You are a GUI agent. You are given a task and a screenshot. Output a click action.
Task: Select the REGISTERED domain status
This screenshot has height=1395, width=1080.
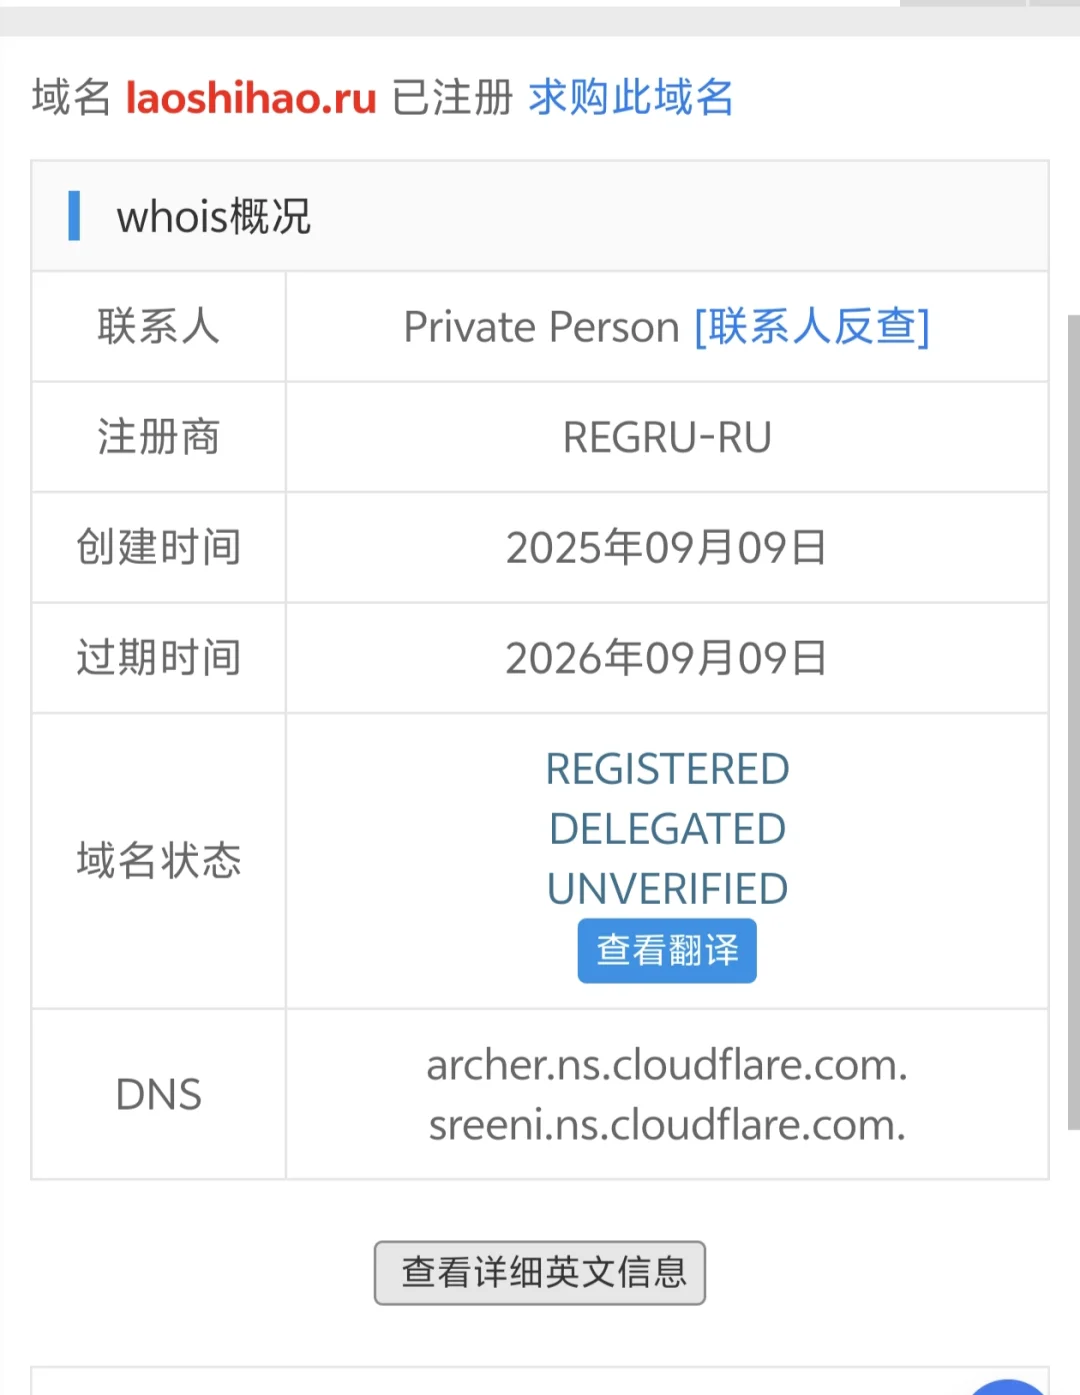click(x=667, y=769)
